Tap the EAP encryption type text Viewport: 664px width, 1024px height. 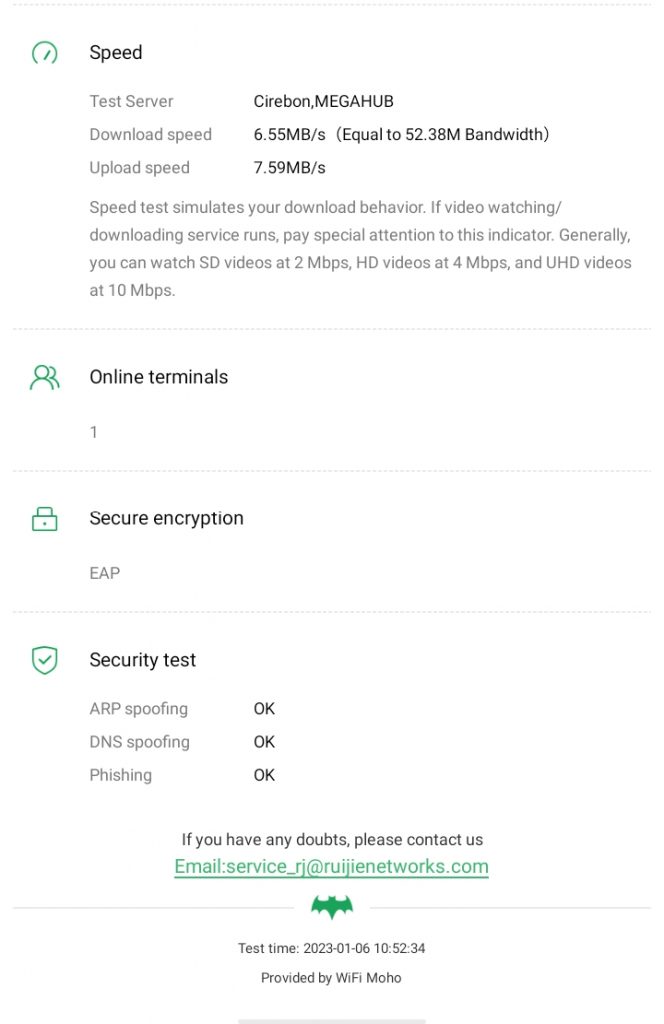[x=105, y=573]
